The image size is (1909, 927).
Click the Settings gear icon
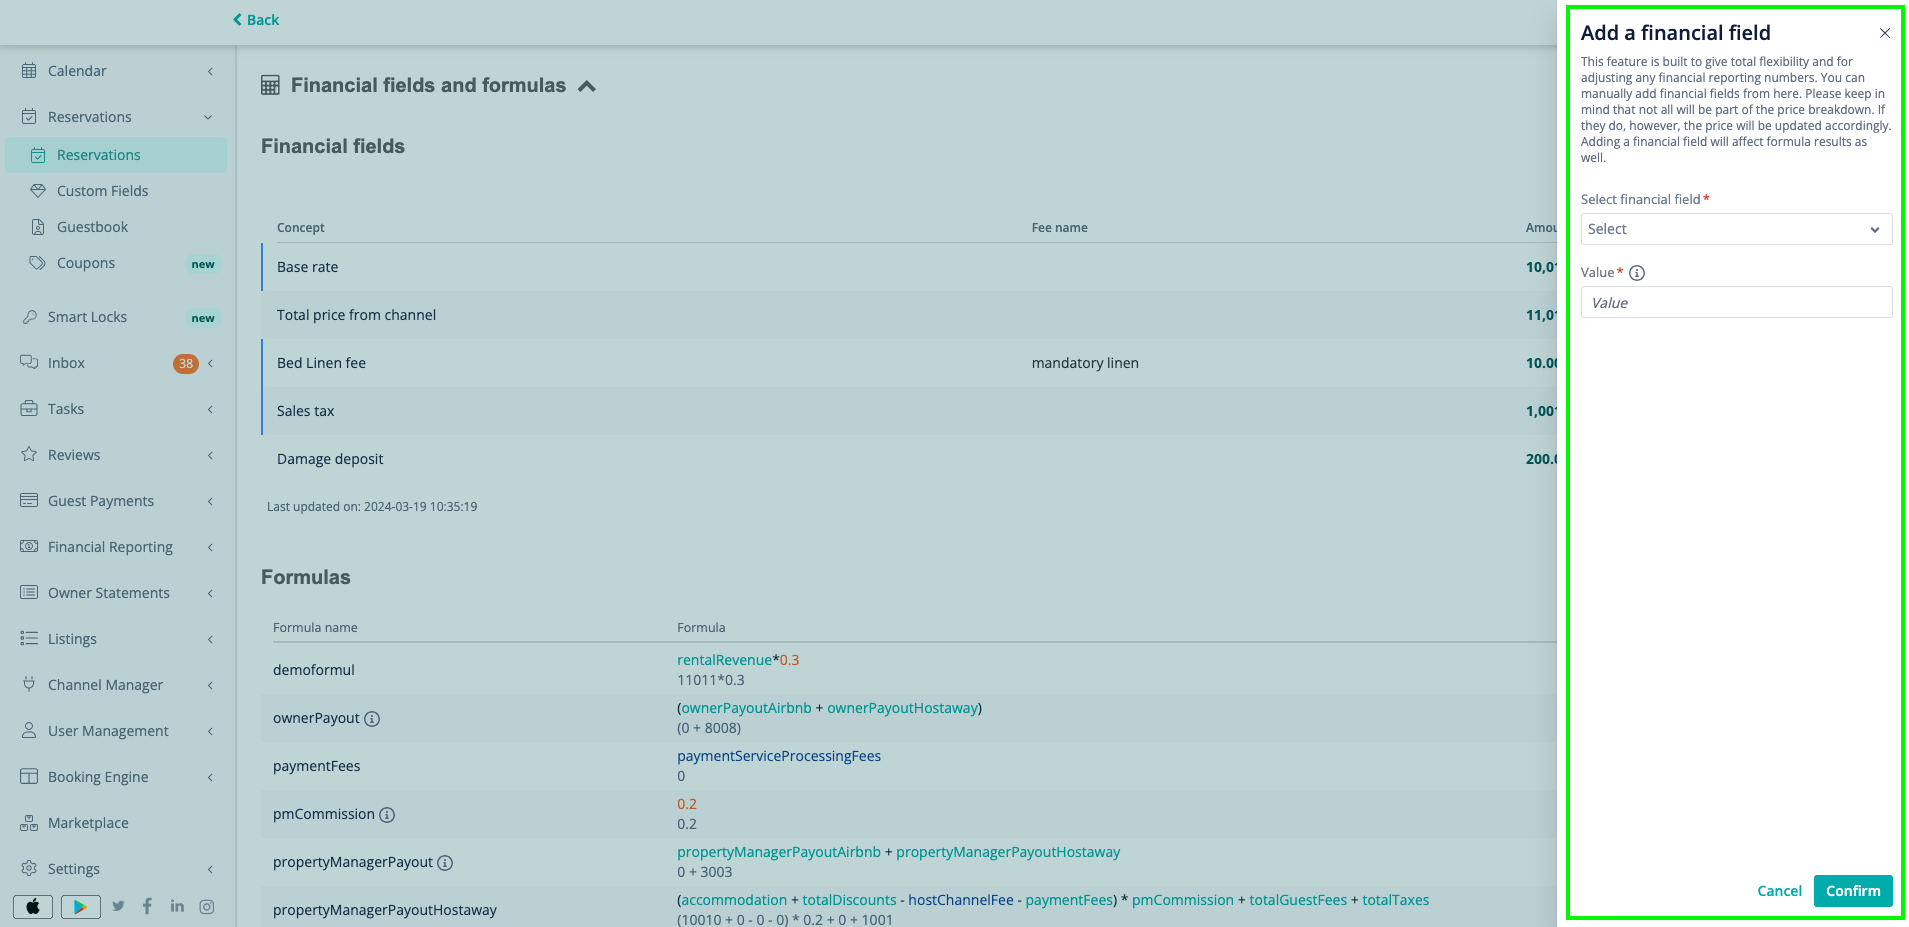click(x=29, y=869)
